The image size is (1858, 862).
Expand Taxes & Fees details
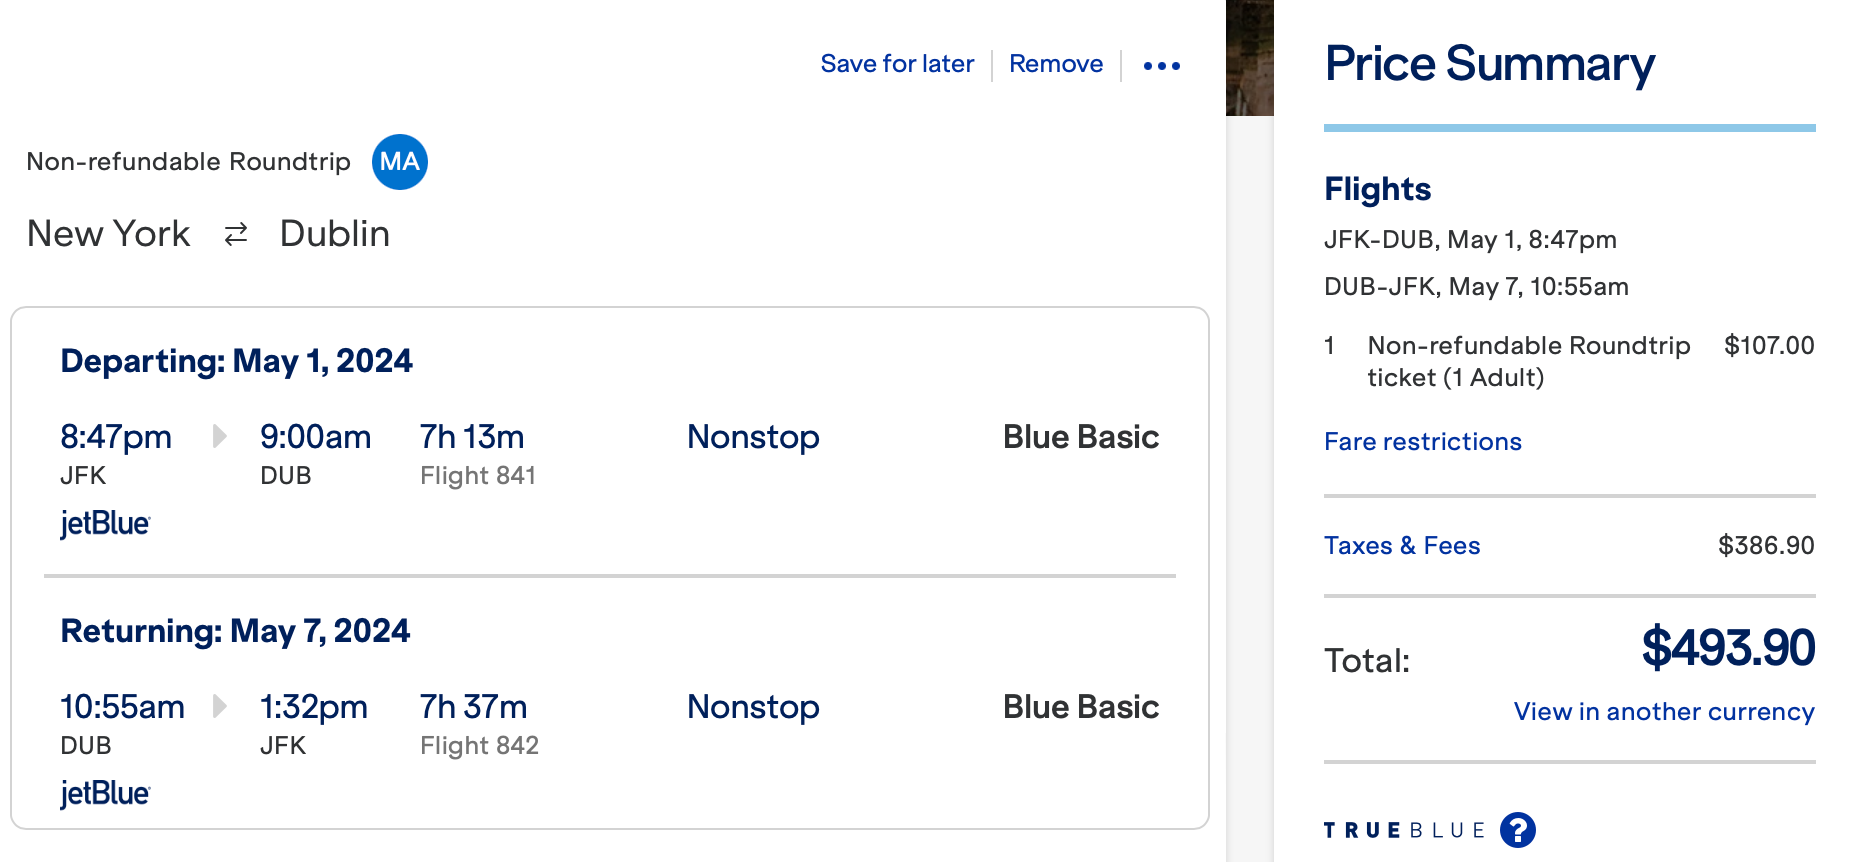coord(1402,546)
